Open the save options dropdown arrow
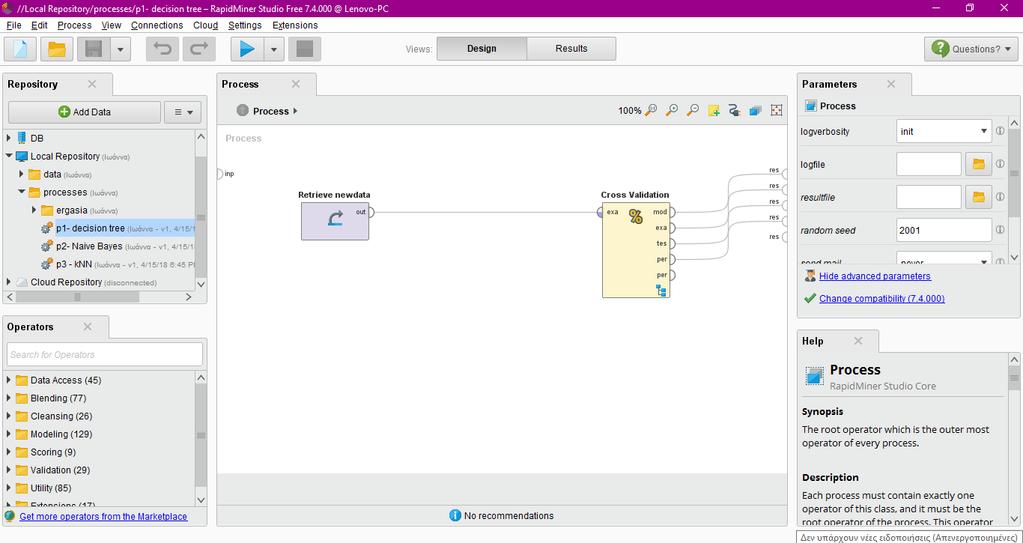 pyautogui.click(x=121, y=49)
